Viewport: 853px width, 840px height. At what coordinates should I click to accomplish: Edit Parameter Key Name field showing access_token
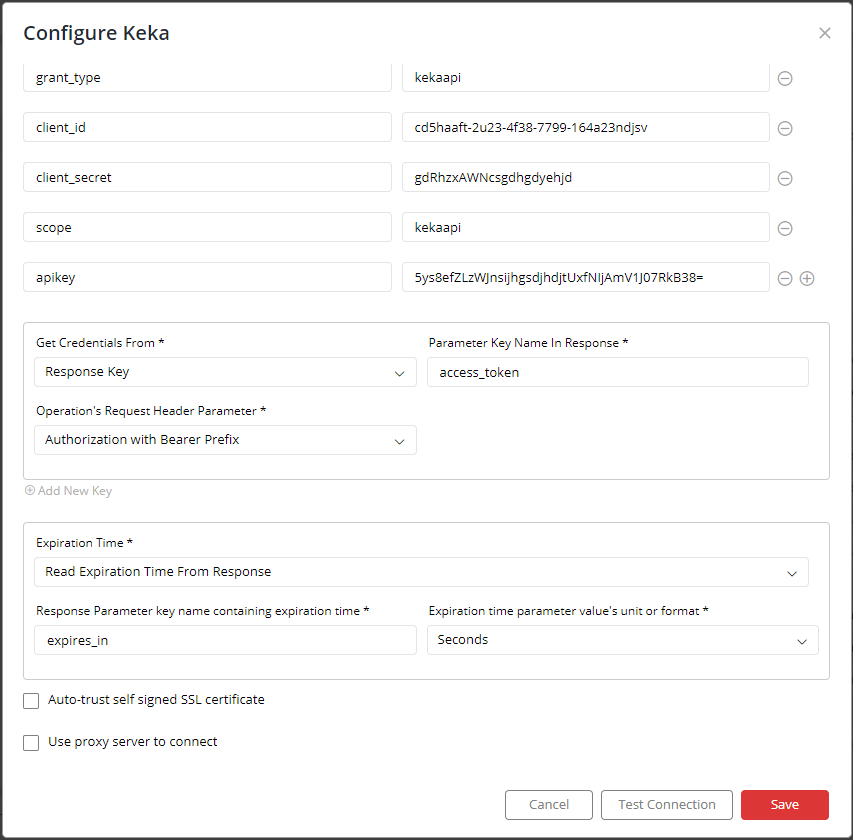617,372
